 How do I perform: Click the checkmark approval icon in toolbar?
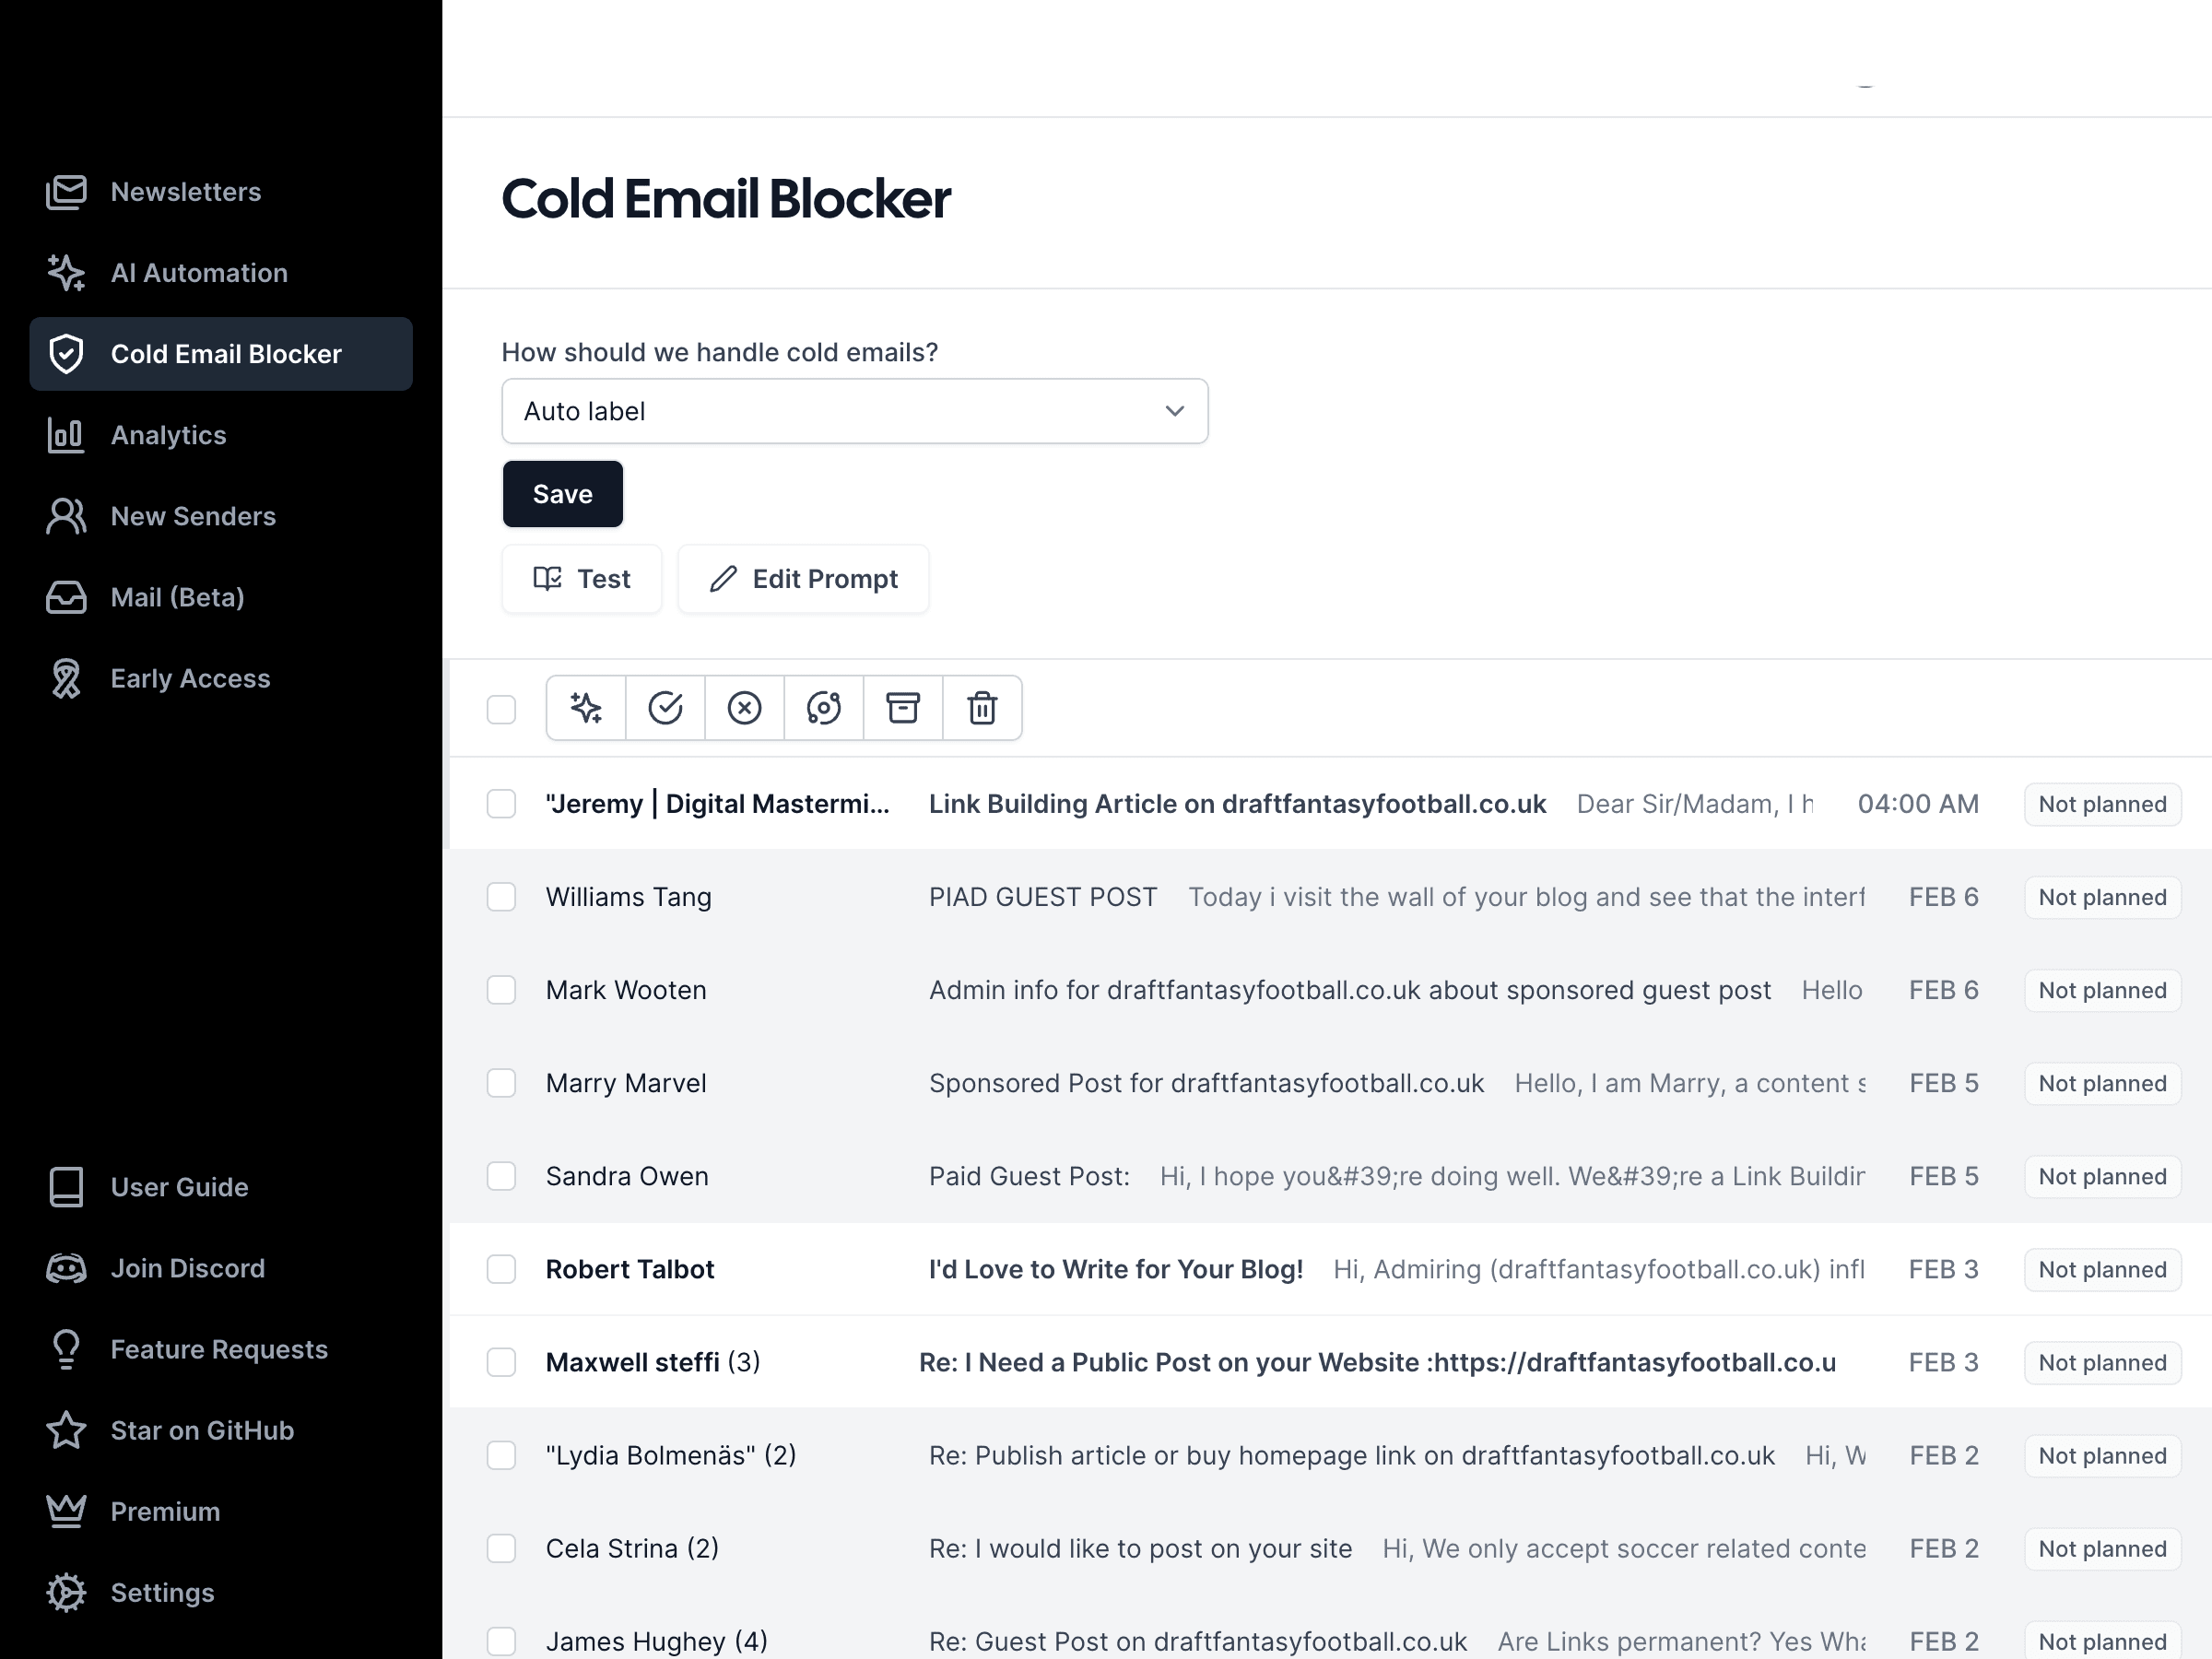point(665,708)
